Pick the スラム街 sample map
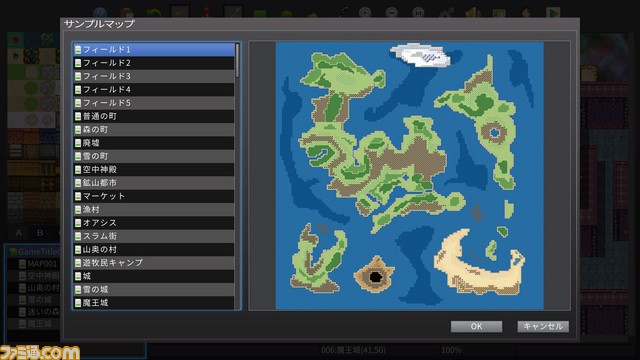The width and height of the screenshot is (640, 360). pos(154,236)
